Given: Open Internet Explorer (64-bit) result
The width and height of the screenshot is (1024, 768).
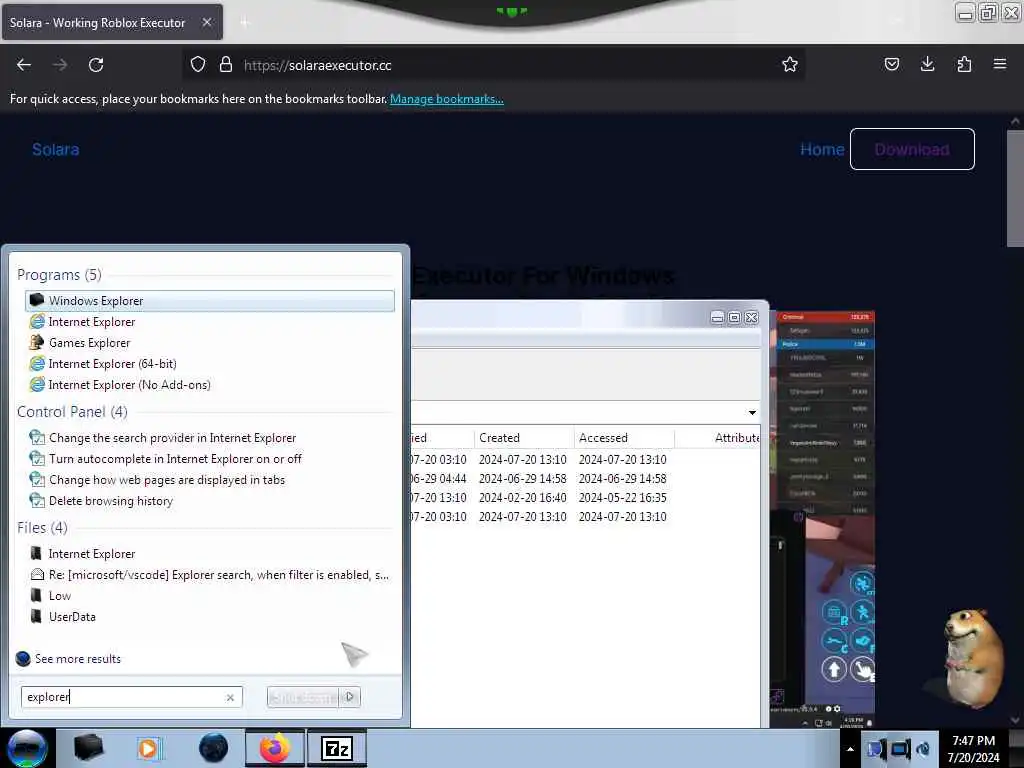Looking at the screenshot, I should pyautogui.click(x=210, y=364).
